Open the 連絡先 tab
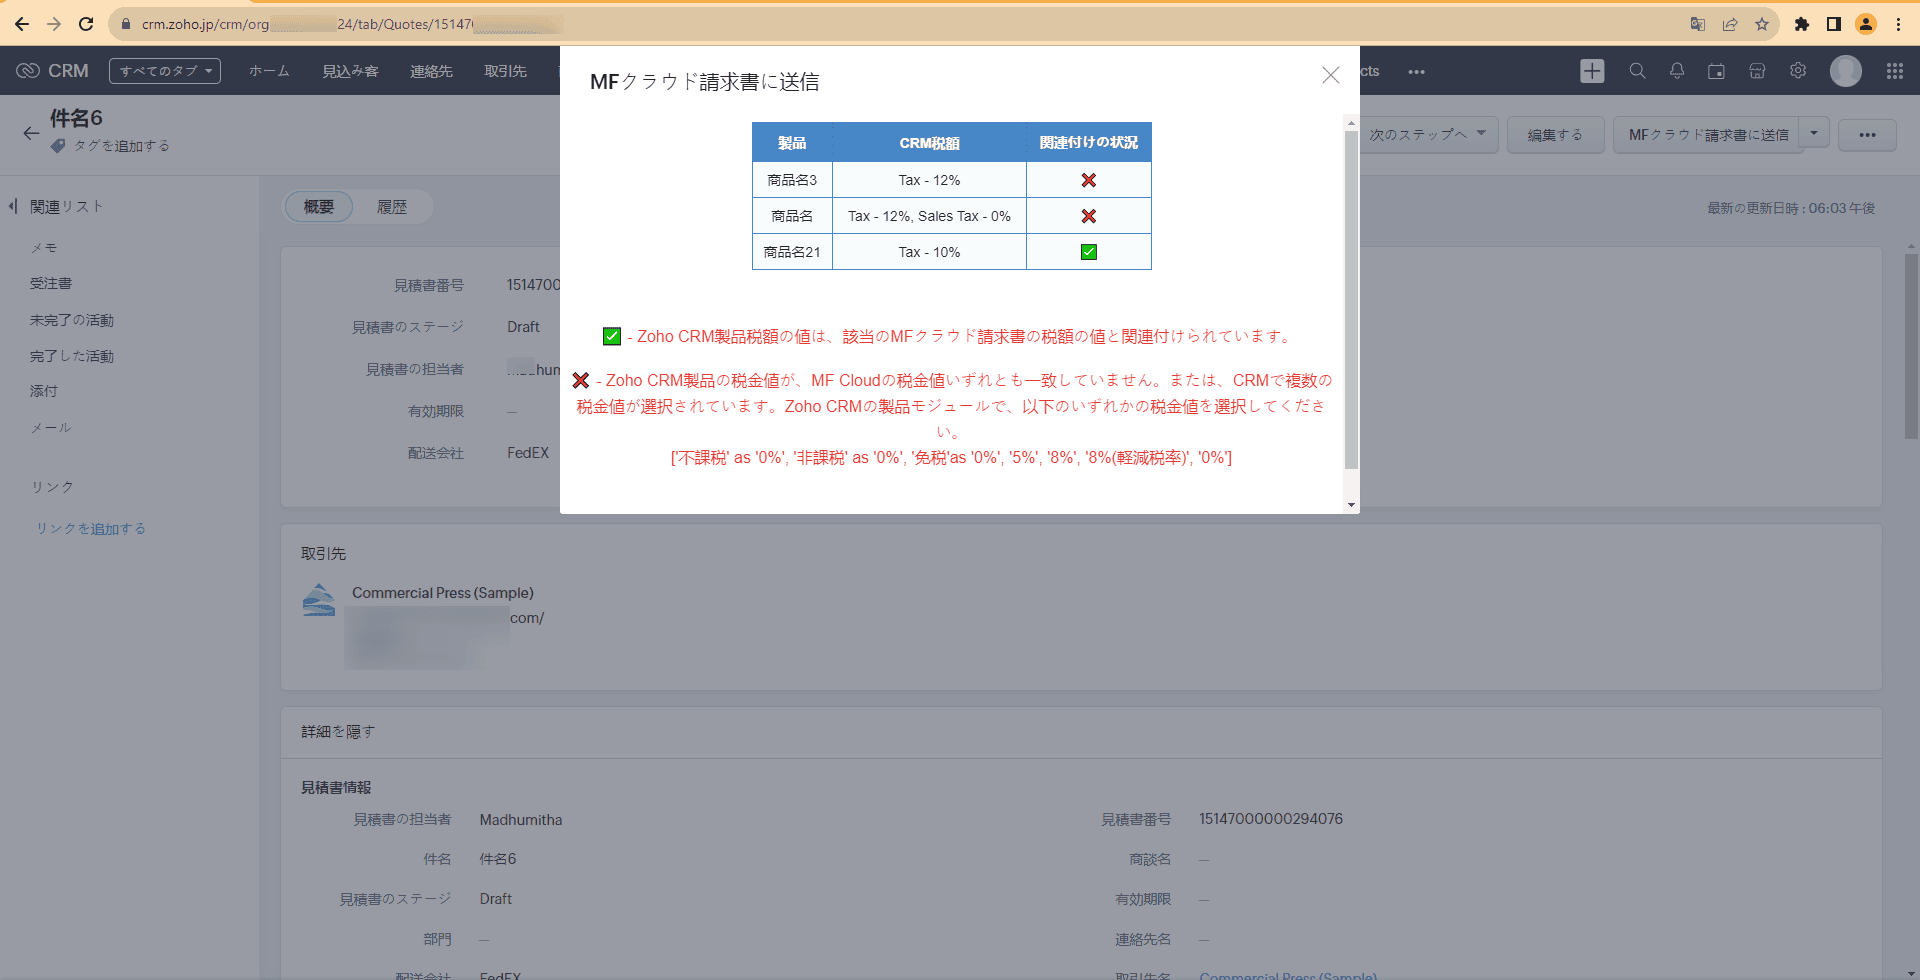 click(x=431, y=71)
